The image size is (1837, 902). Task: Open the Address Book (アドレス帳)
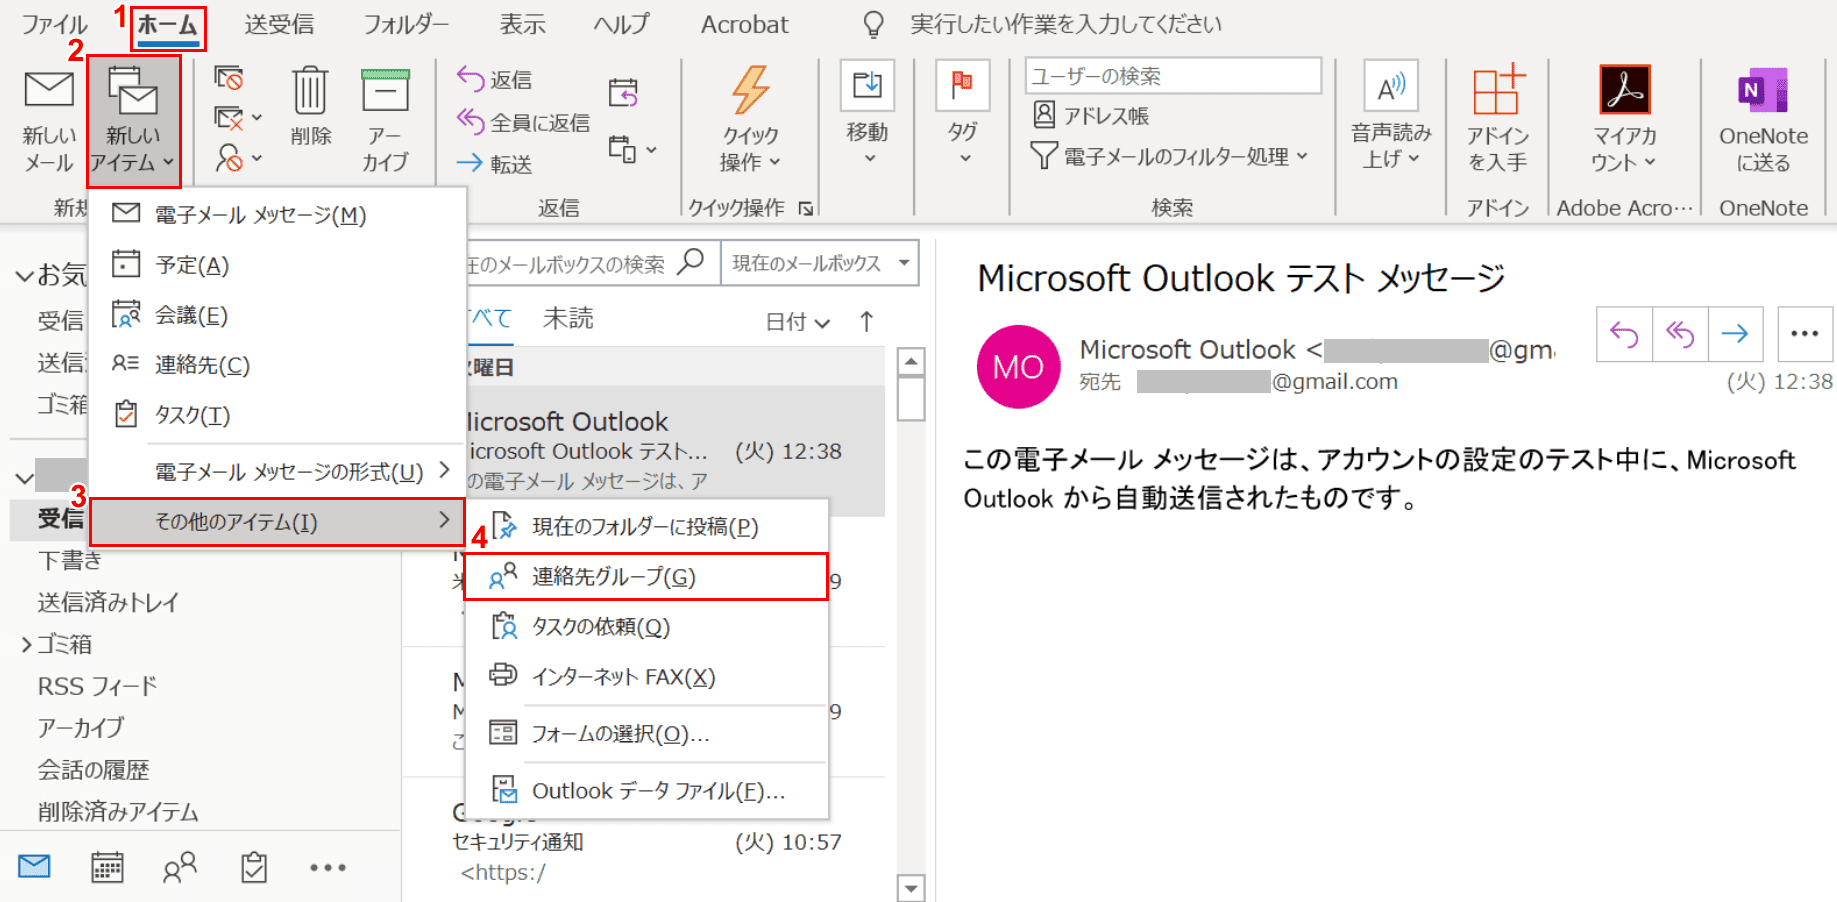pos(1091,116)
